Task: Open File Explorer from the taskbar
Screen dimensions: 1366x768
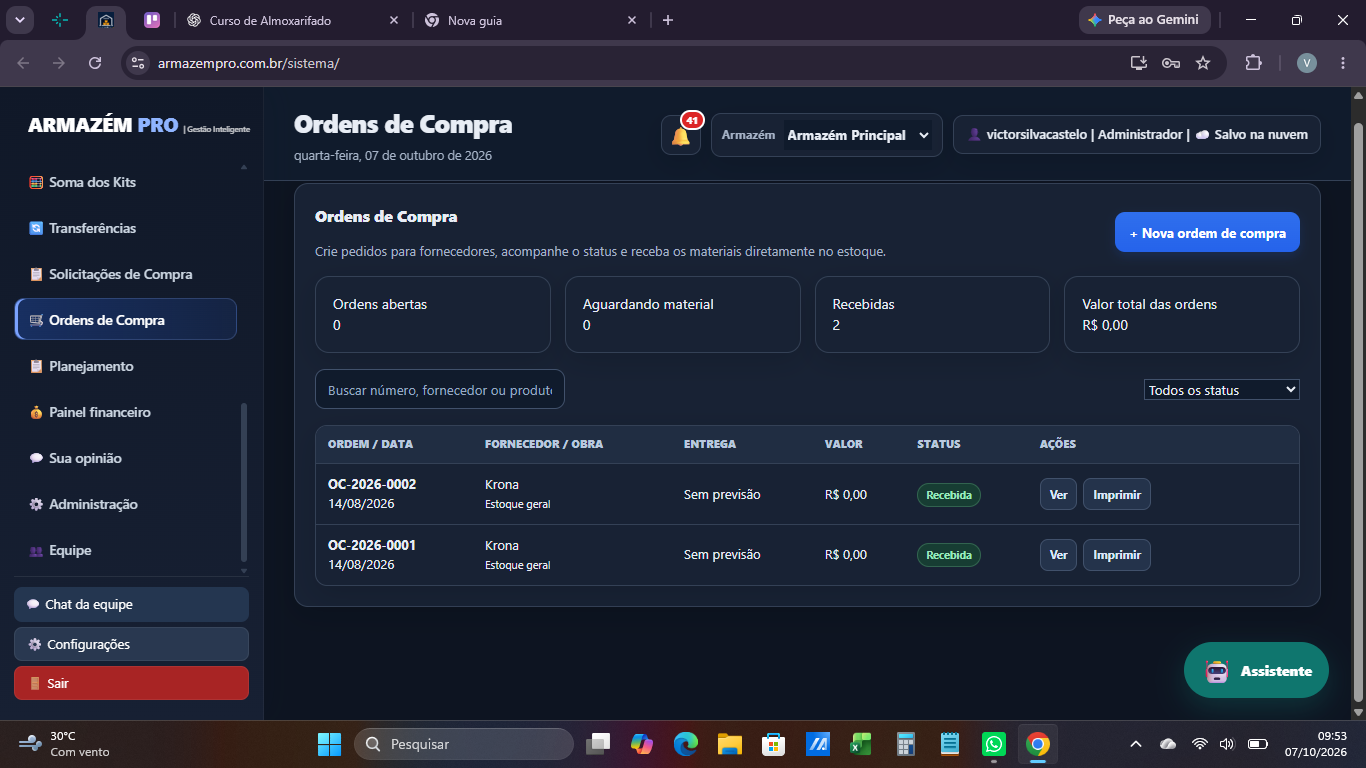Action: click(729, 744)
